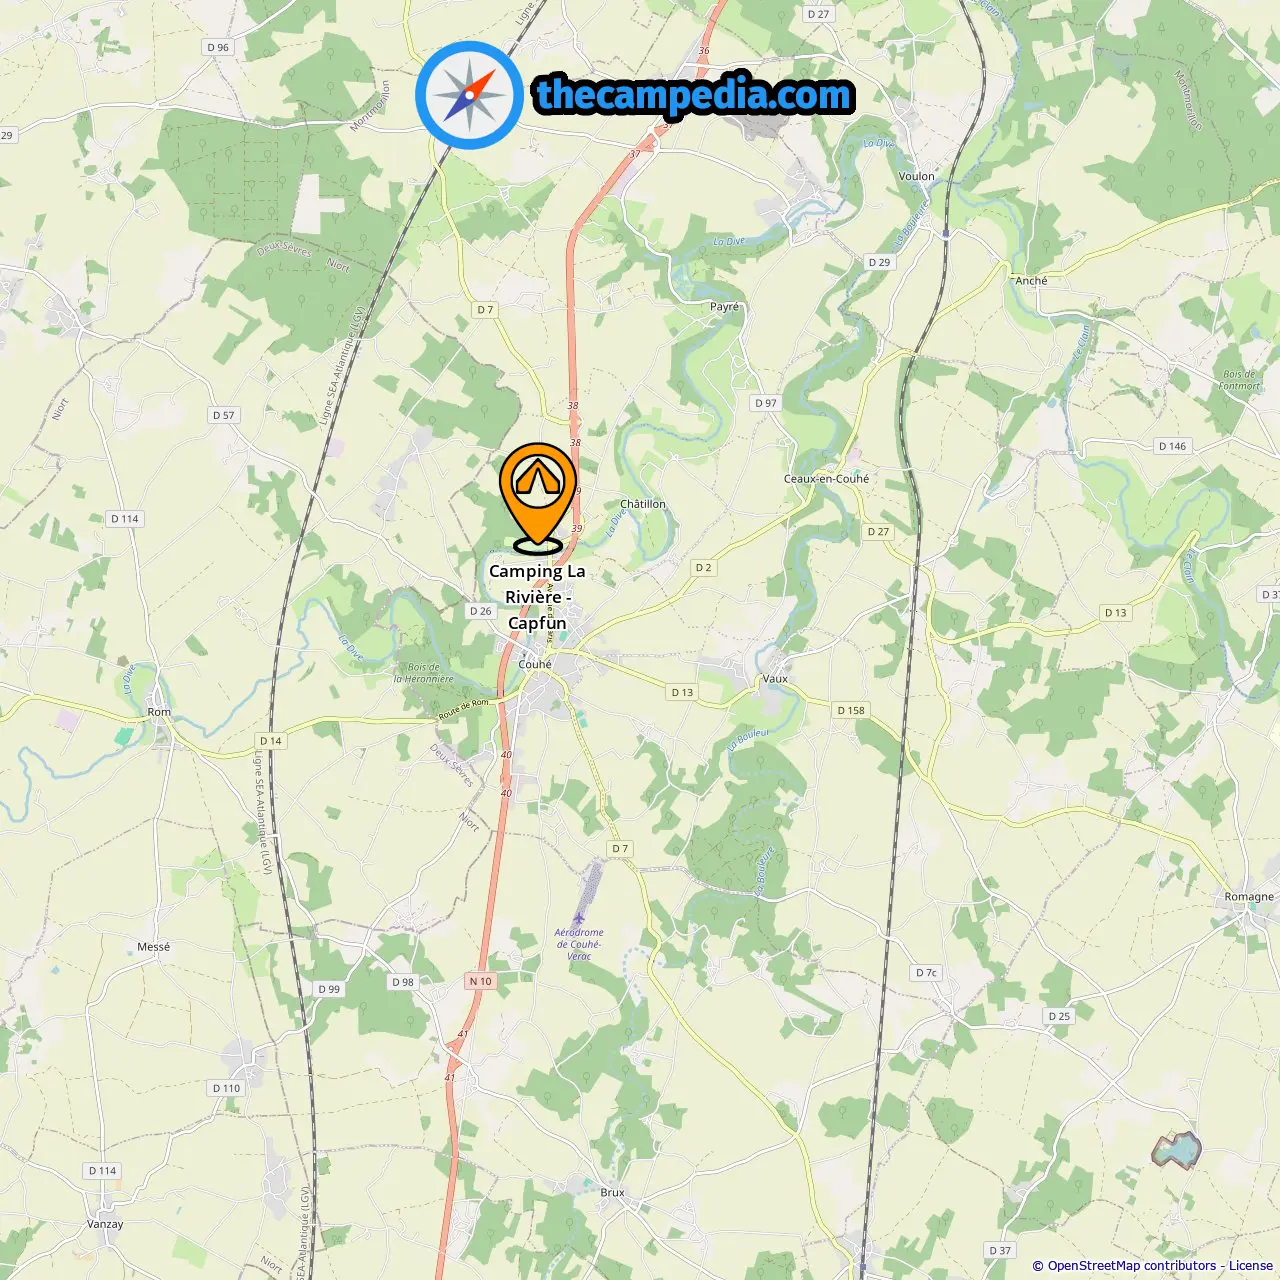
Task: Click the blue compass logo icon
Action: click(x=469, y=95)
